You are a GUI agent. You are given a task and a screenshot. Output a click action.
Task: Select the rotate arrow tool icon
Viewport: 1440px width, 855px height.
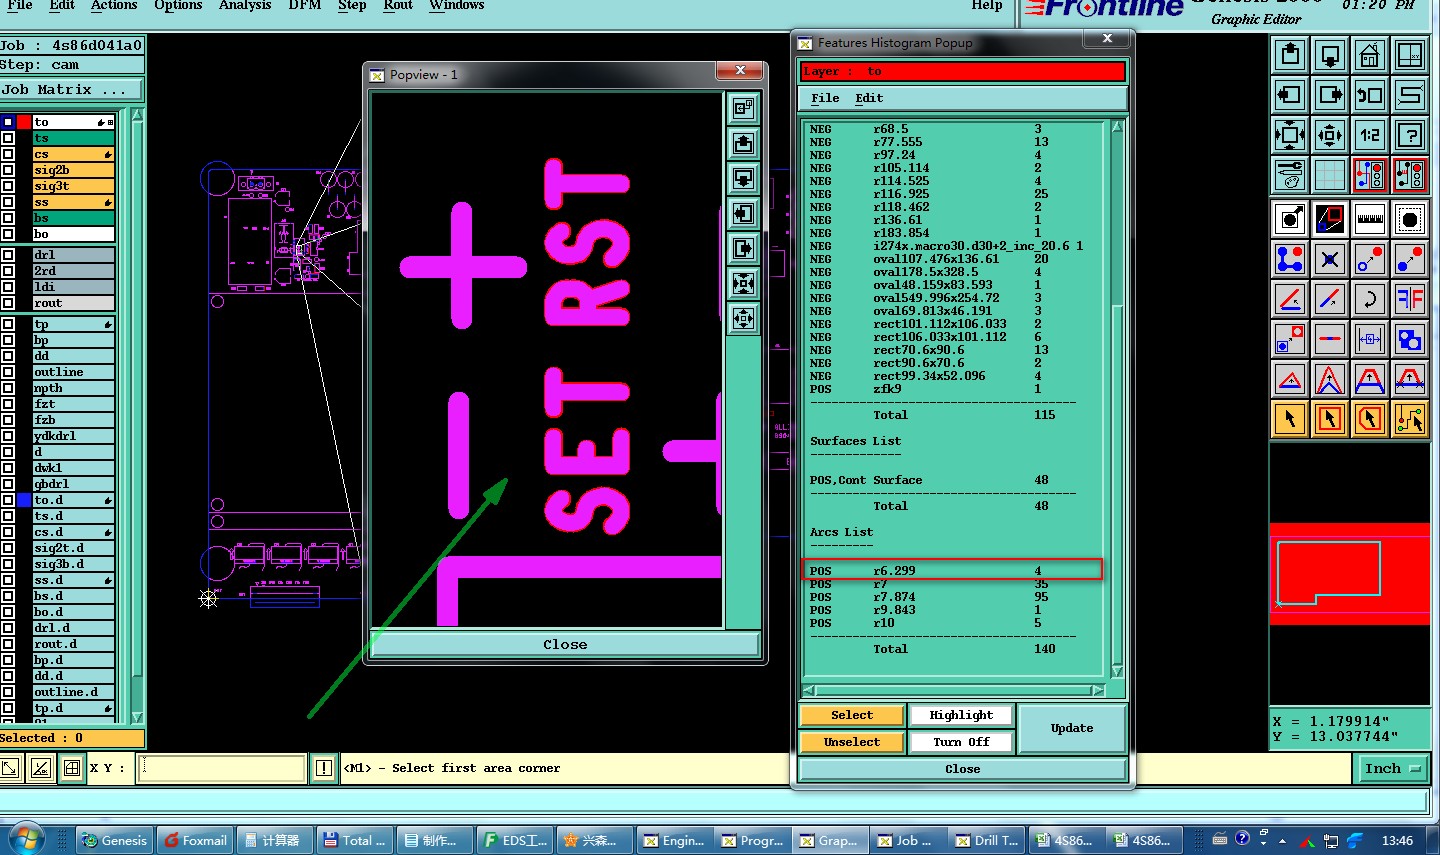point(1370,298)
